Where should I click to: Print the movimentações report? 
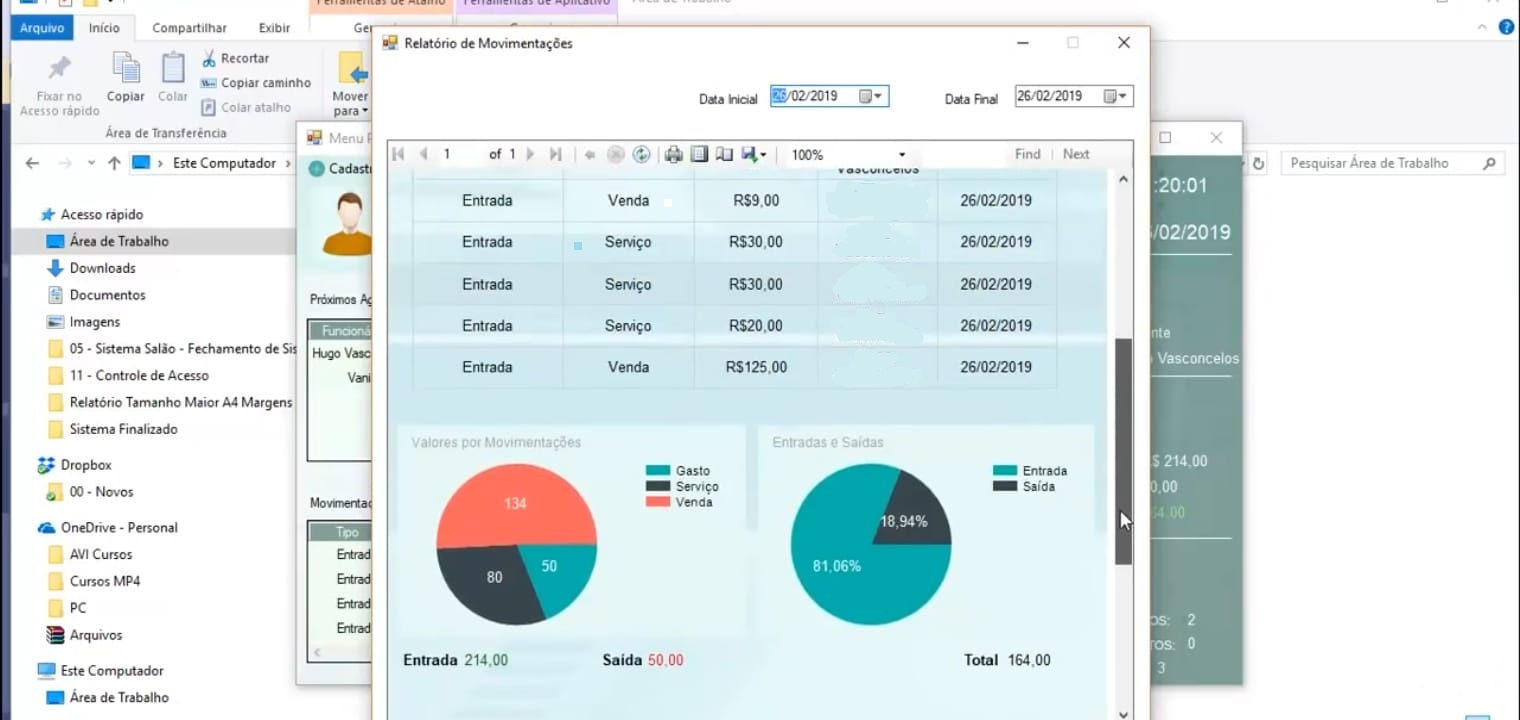coord(674,154)
